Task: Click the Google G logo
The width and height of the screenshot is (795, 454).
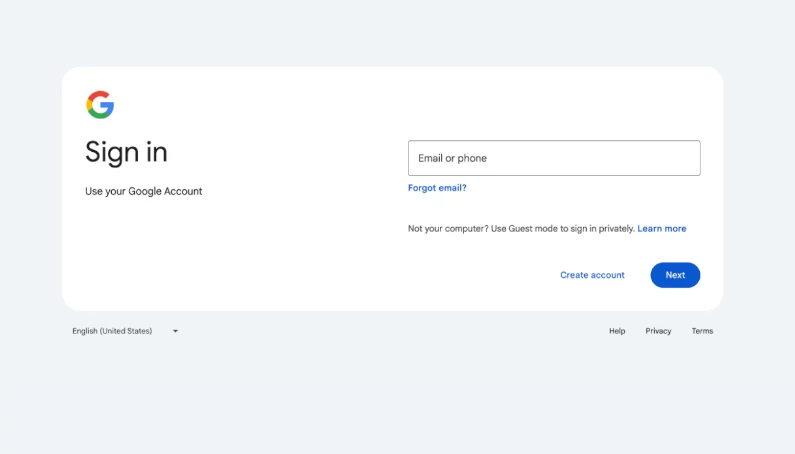Action: click(x=100, y=104)
